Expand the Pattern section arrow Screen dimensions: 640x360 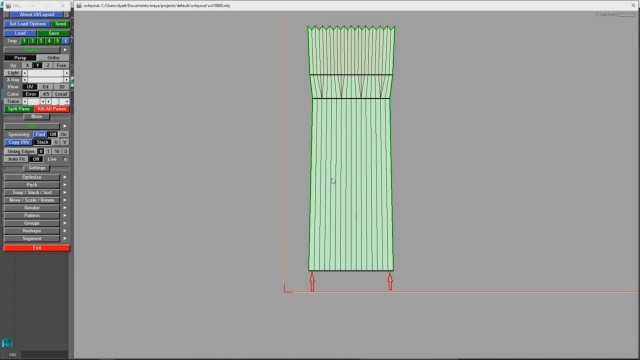point(65,216)
